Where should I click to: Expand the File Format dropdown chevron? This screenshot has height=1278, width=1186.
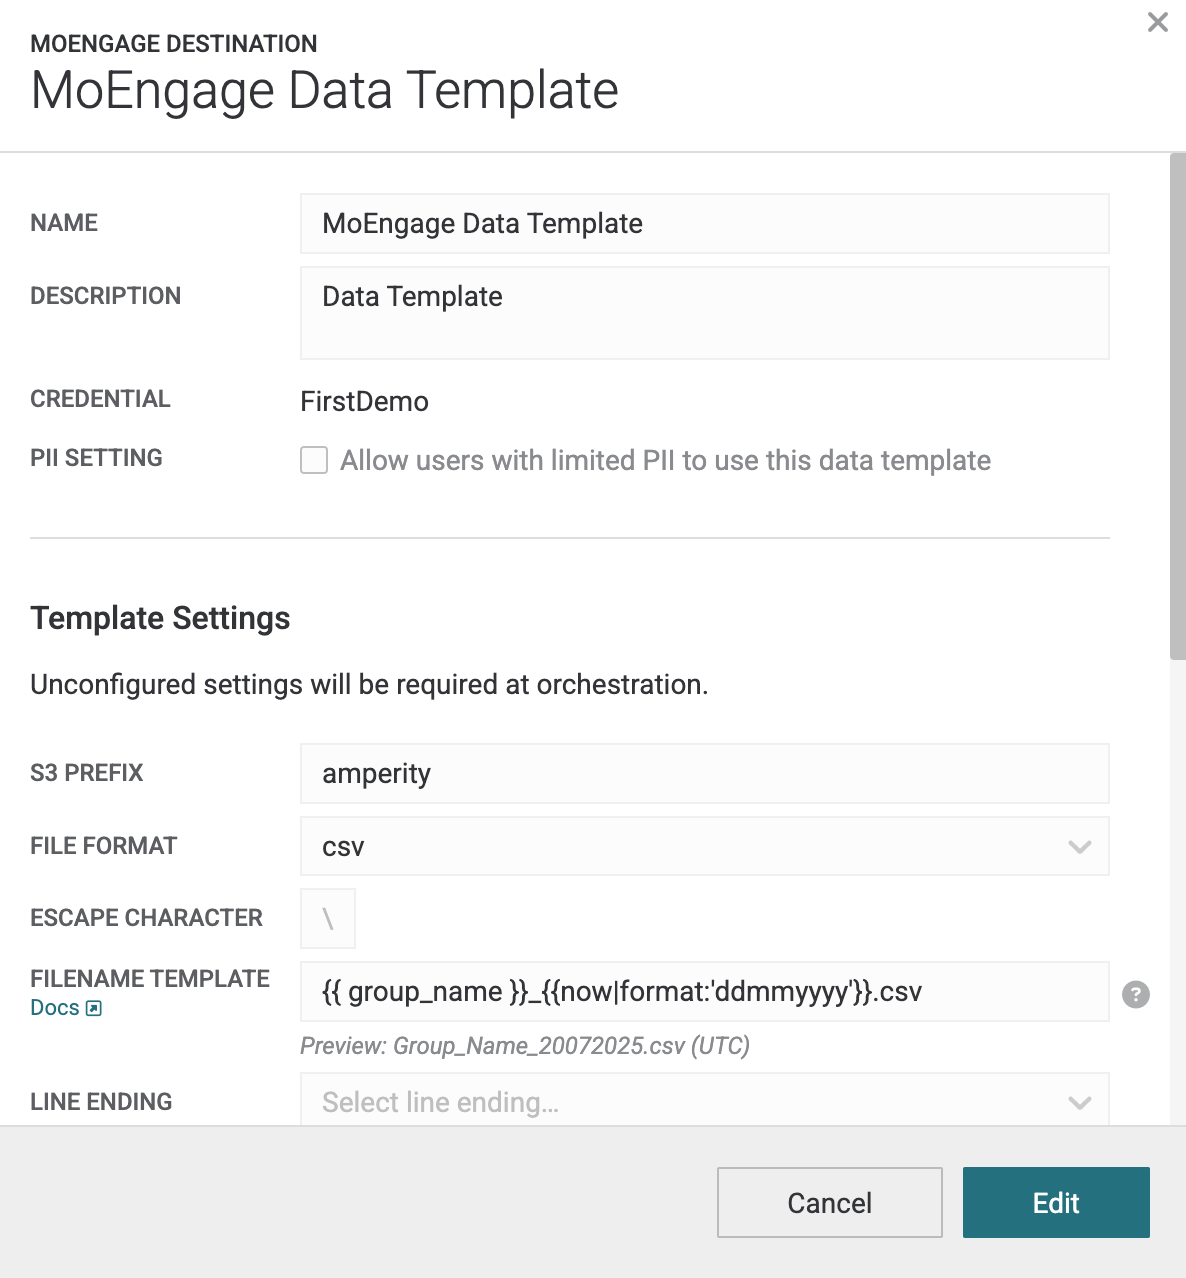tap(1079, 847)
